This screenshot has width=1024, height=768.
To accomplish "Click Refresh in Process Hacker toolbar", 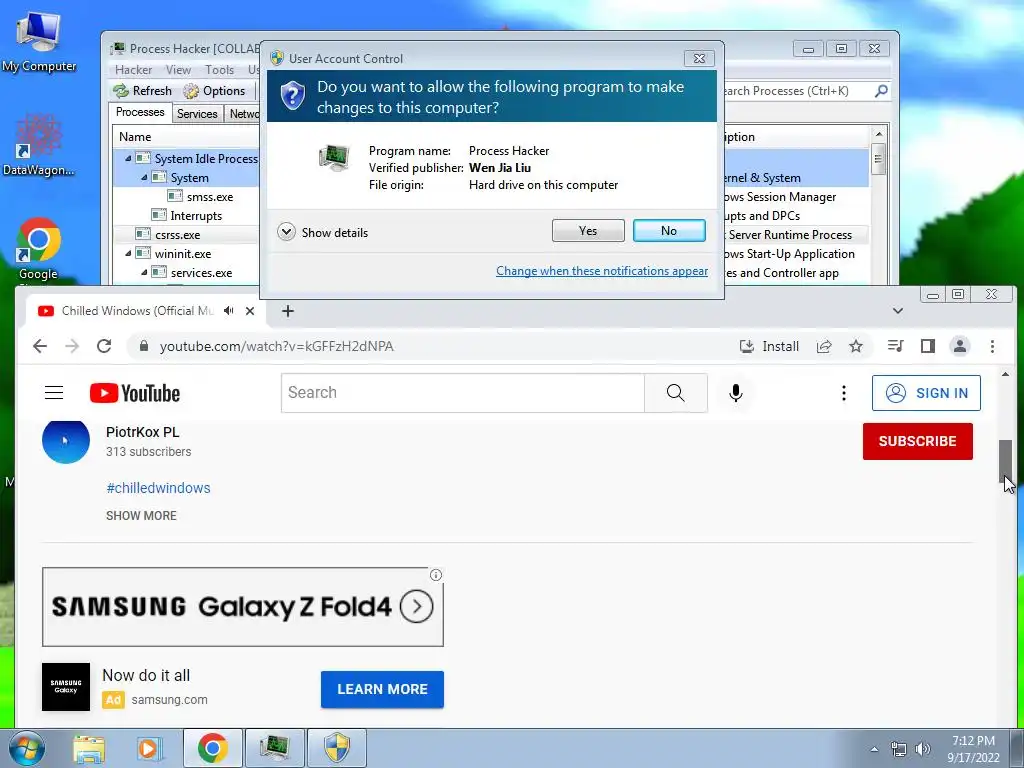I will click(x=142, y=91).
